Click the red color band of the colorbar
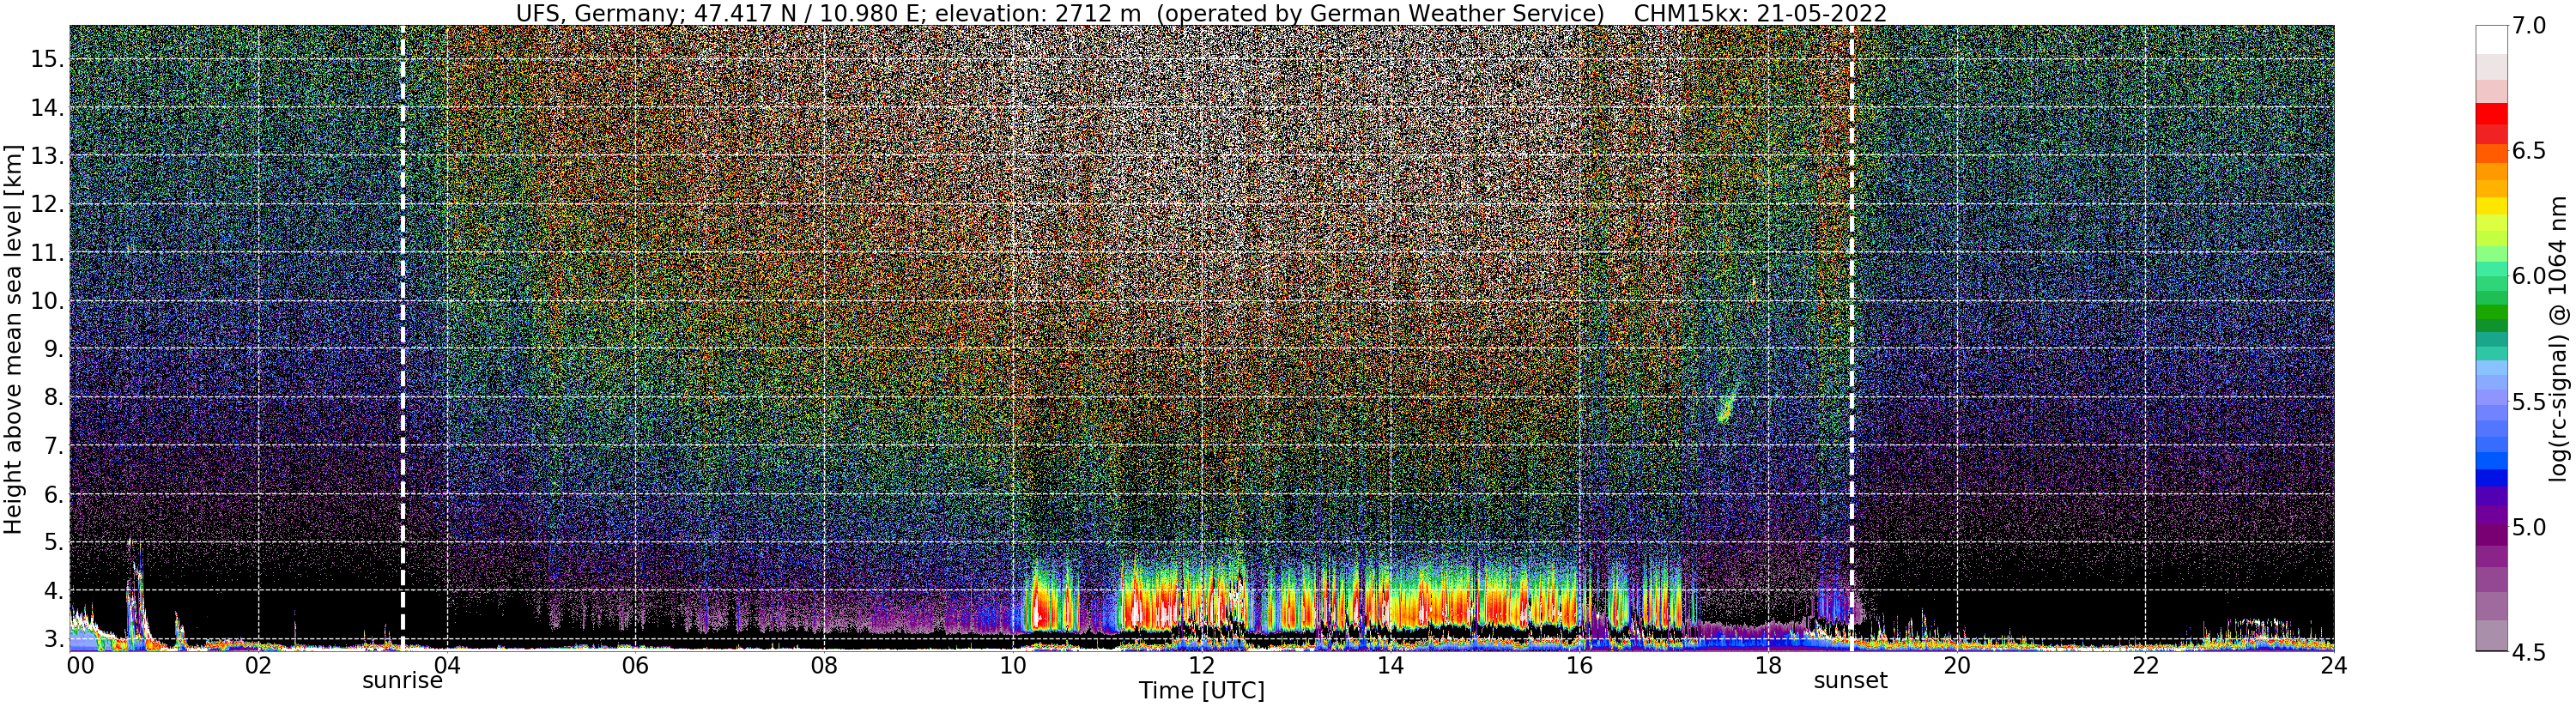Viewport: 2576px width, 707px height. coord(2491,115)
